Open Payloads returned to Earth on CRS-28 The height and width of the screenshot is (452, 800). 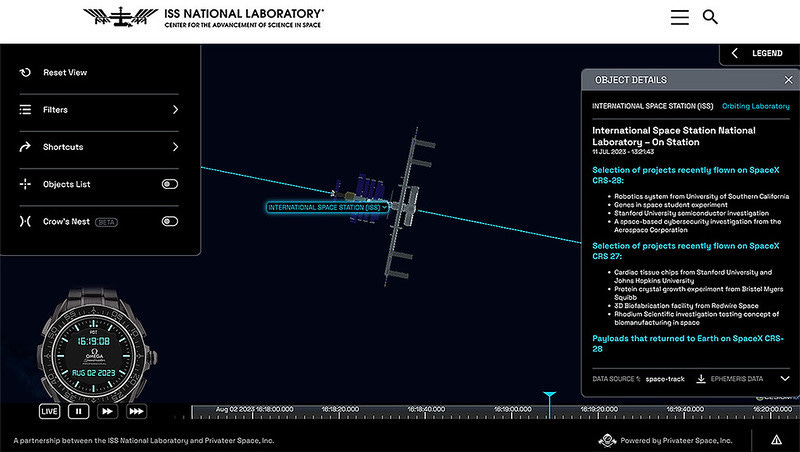tap(688, 343)
